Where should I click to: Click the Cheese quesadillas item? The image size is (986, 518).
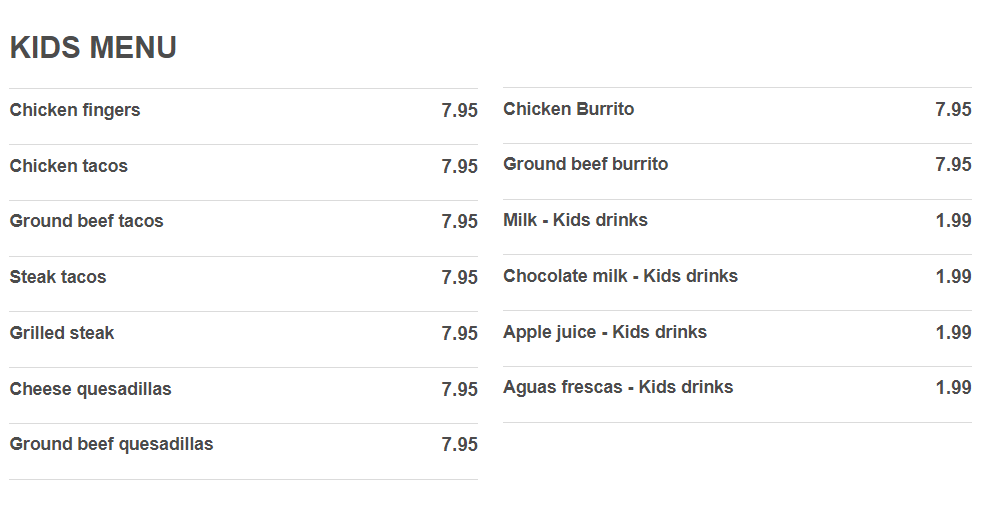click(x=90, y=389)
